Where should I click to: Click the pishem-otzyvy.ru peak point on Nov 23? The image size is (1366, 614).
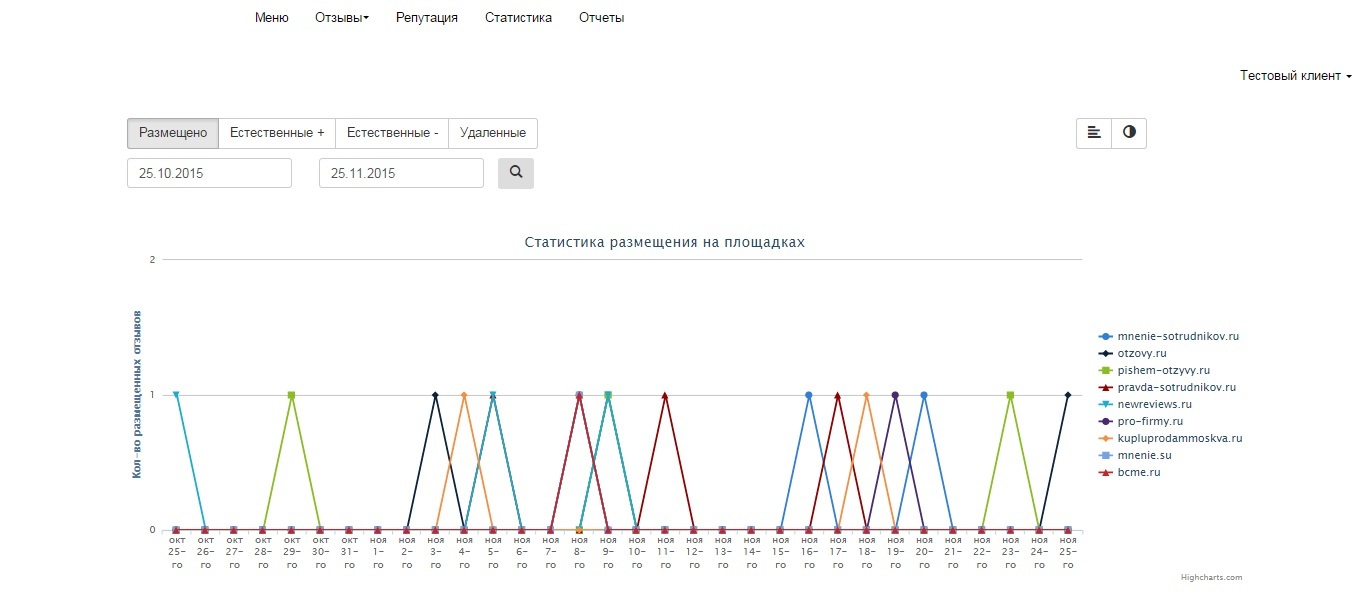click(1010, 395)
